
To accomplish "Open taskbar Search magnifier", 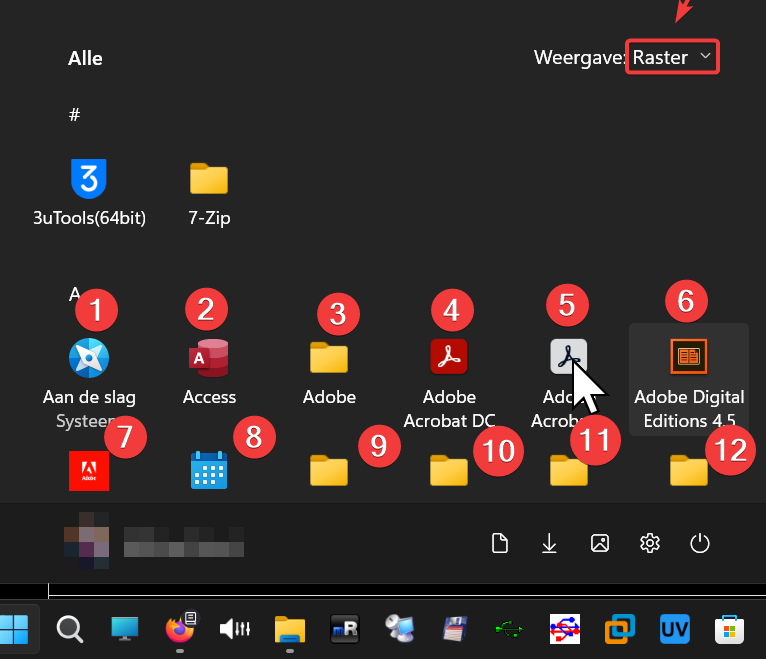I will 69,629.
